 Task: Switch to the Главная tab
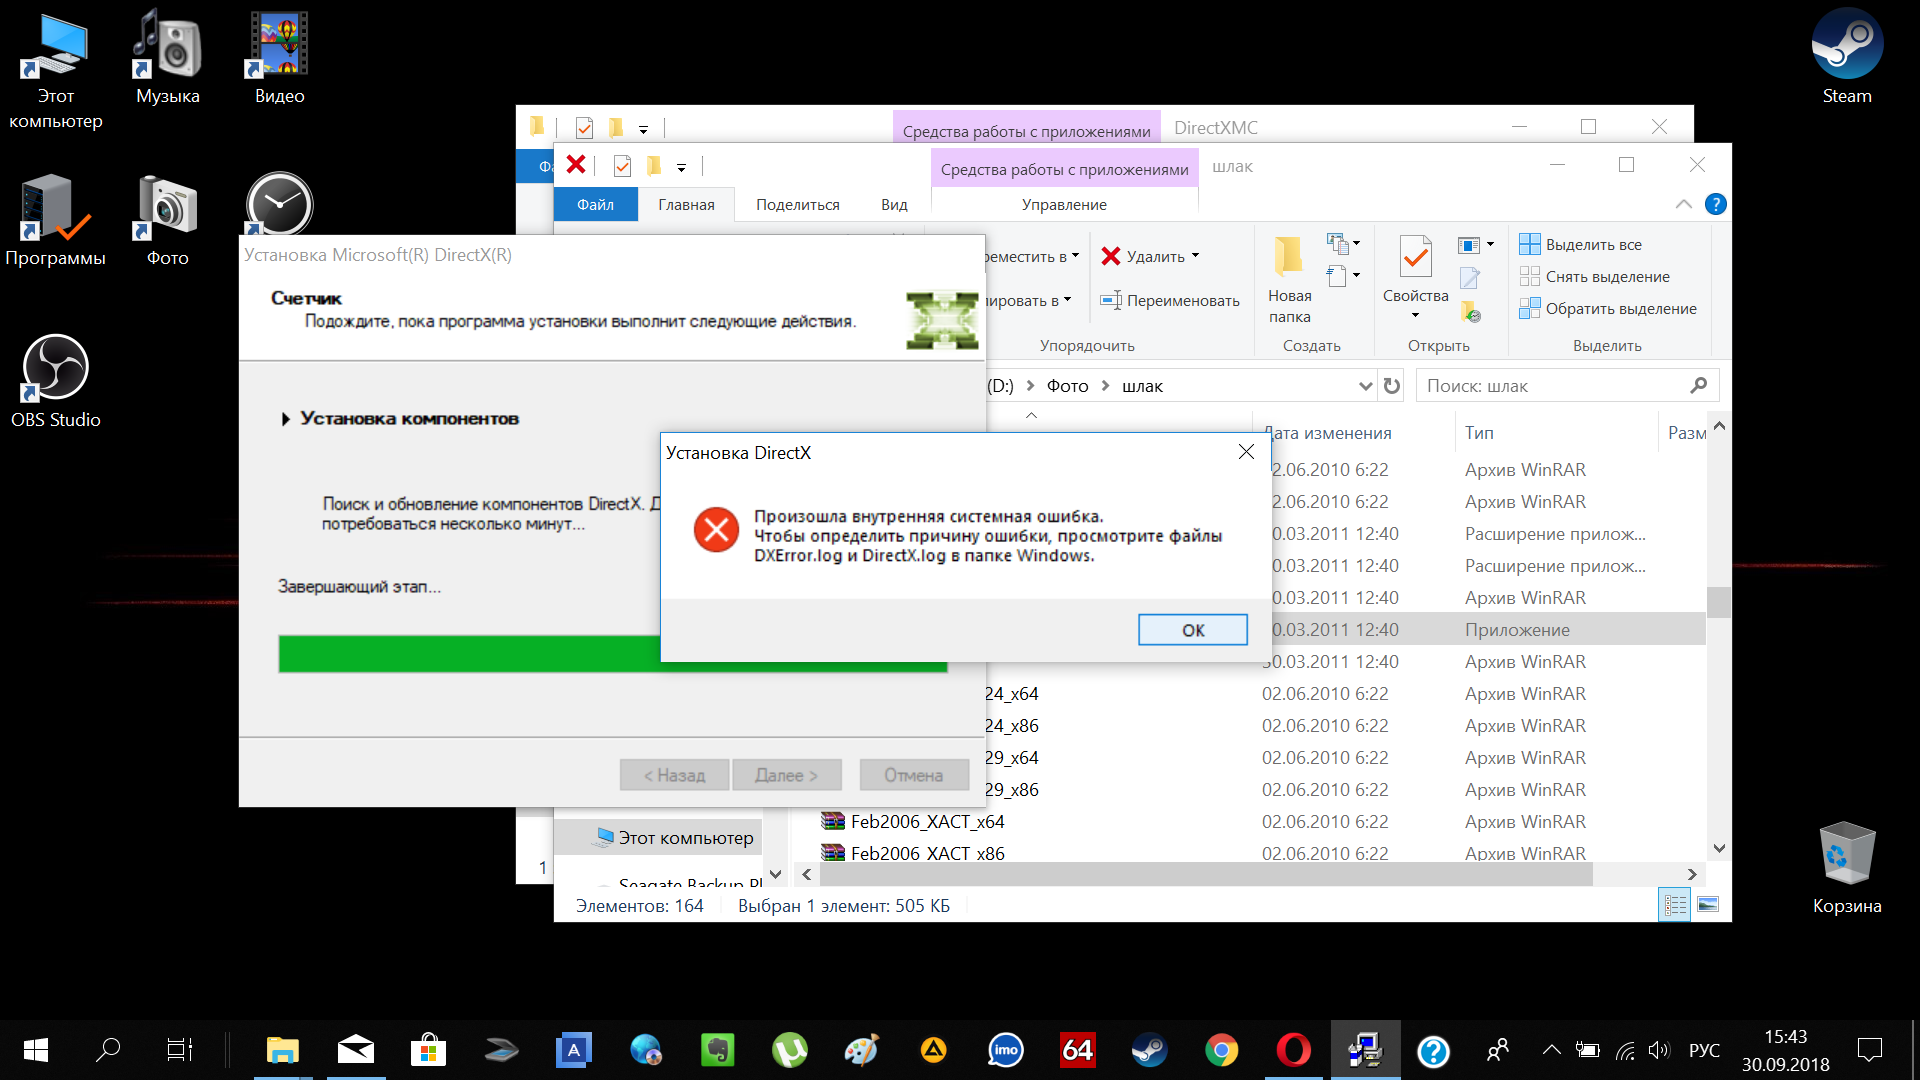click(686, 204)
